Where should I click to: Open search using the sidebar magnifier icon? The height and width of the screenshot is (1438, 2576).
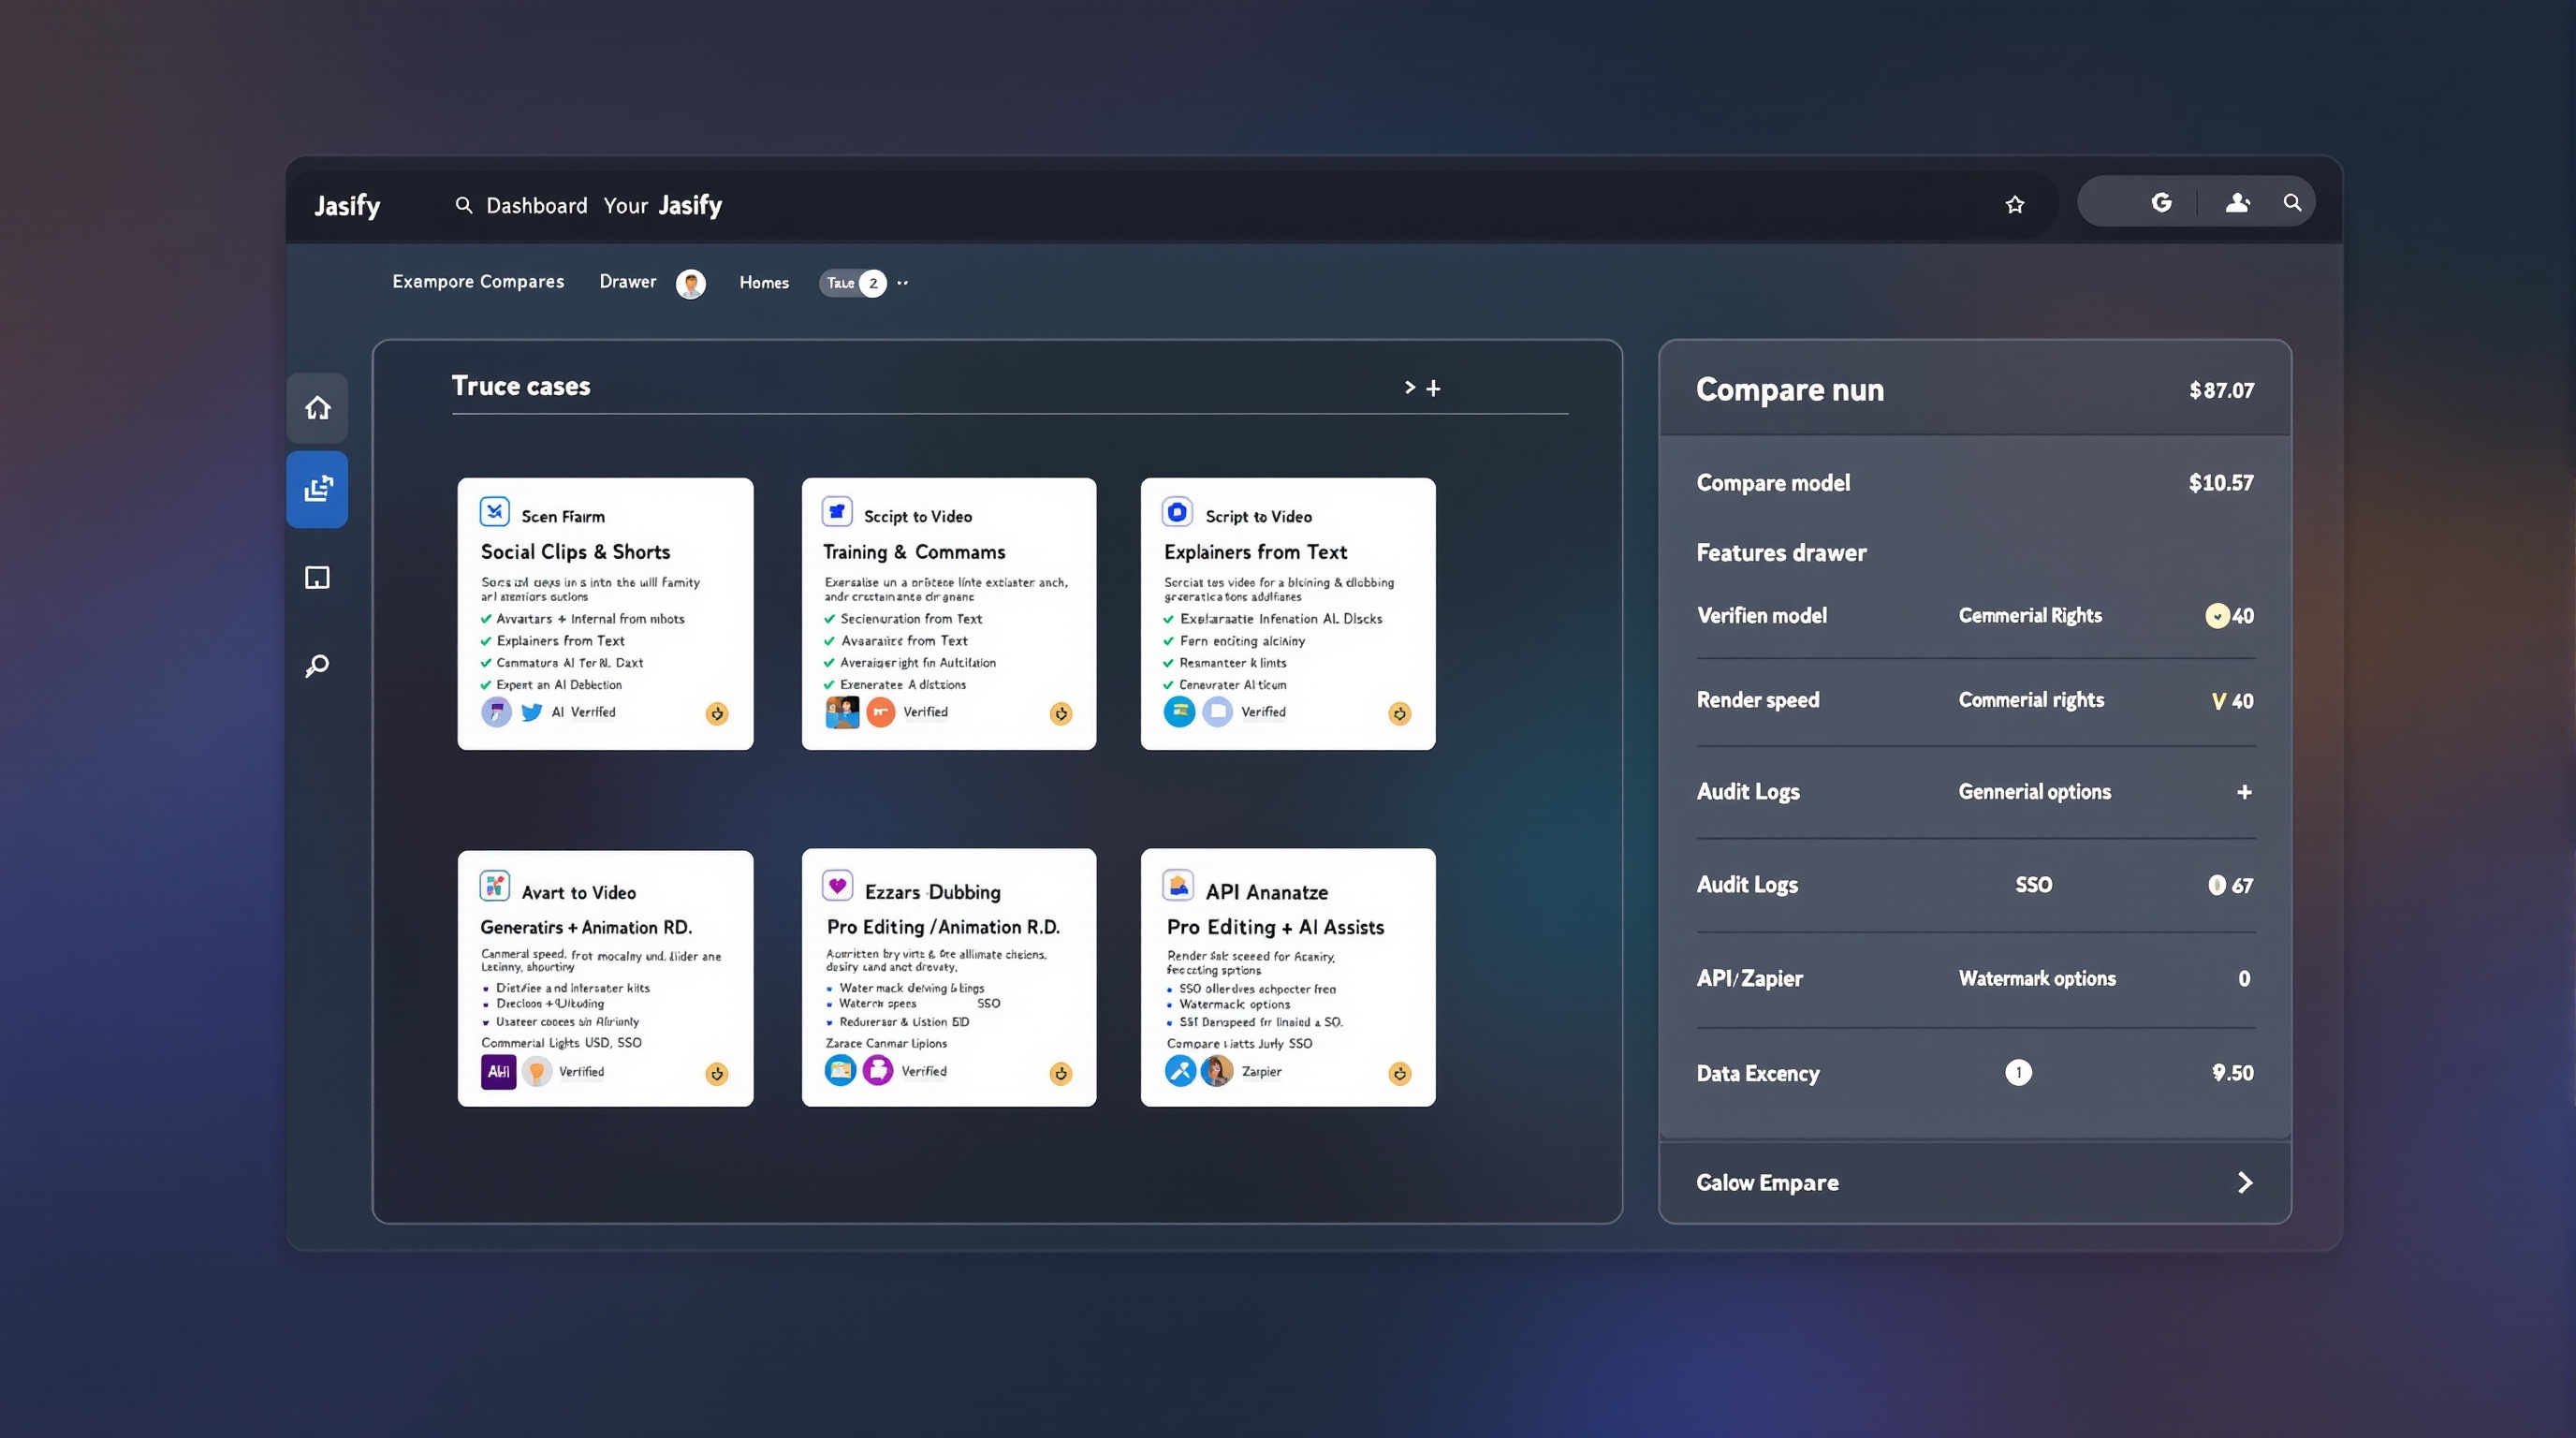click(x=317, y=665)
